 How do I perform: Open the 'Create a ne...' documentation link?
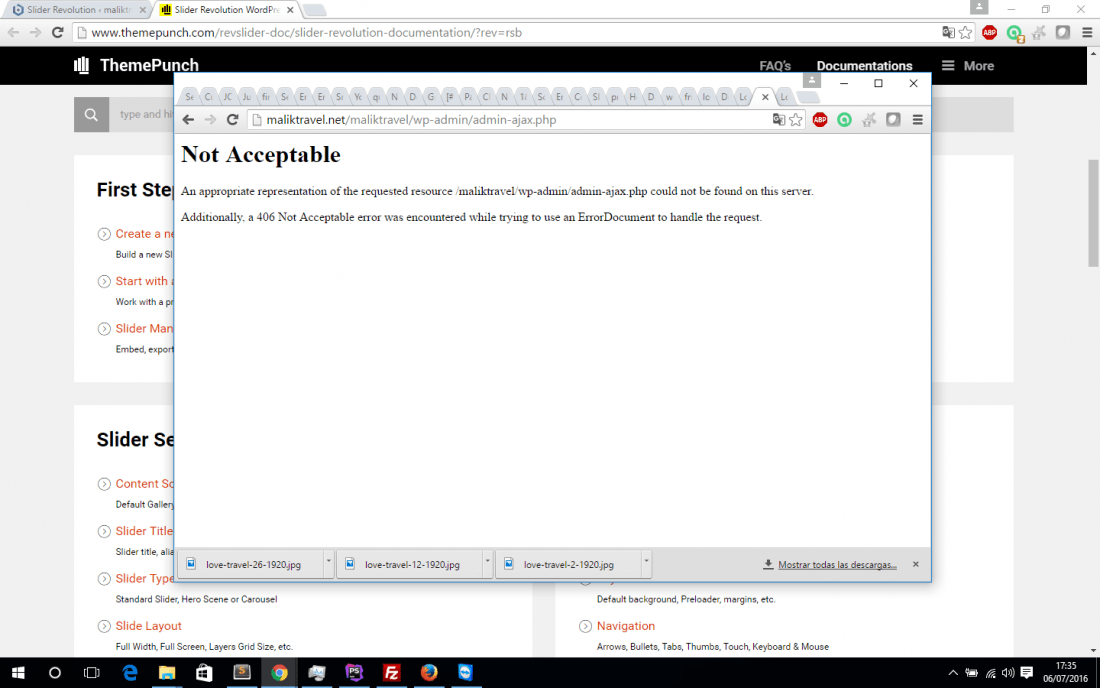(145, 234)
